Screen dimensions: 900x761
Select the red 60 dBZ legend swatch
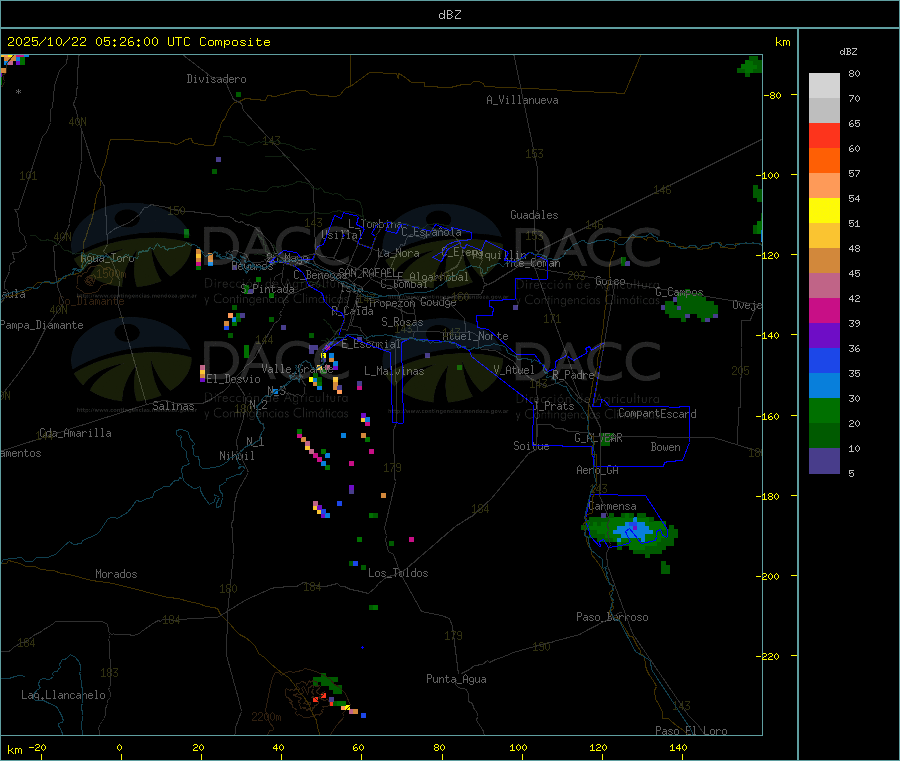824,135
